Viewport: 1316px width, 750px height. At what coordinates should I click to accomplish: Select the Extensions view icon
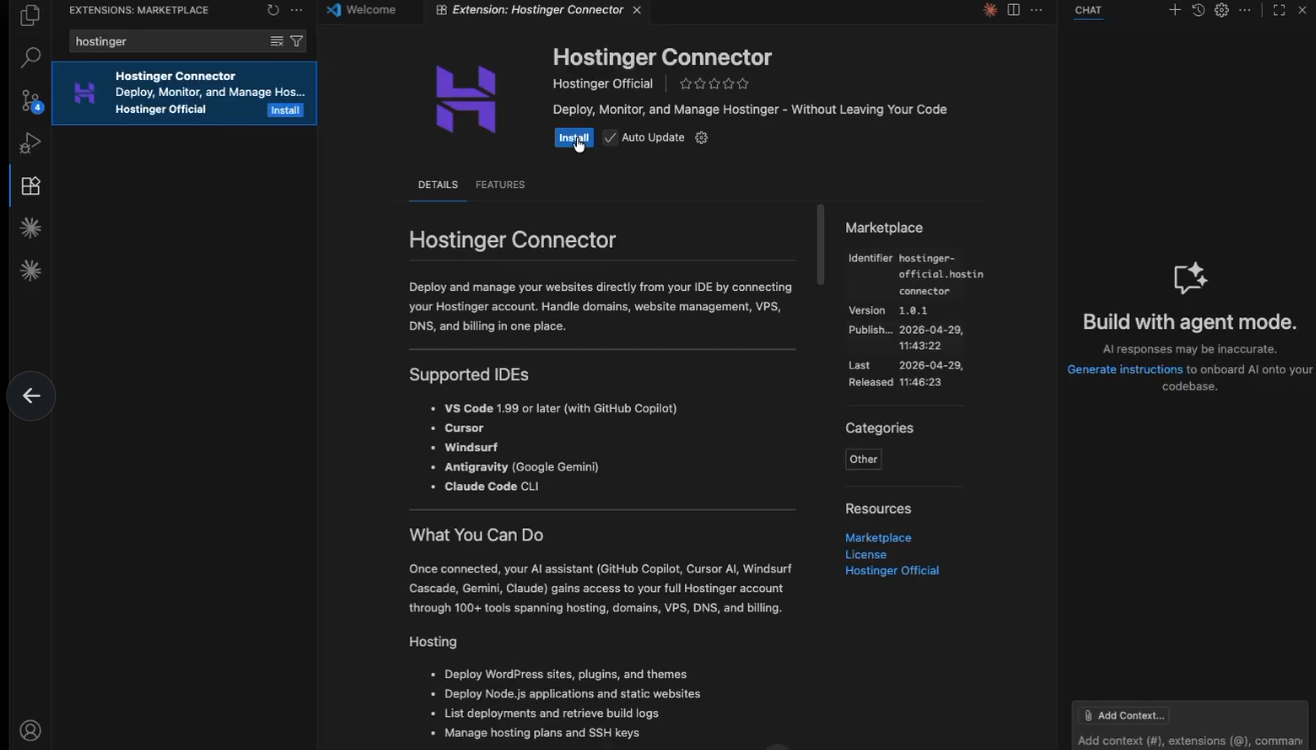pyautogui.click(x=30, y=186)
